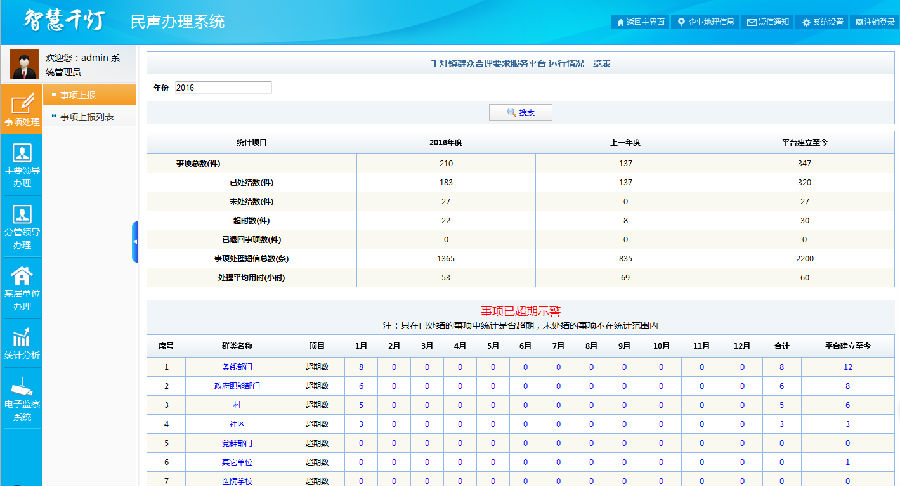Screen dimensions: 900x486
Task: Click the year input field showing 2016
Action: (223, 87)
